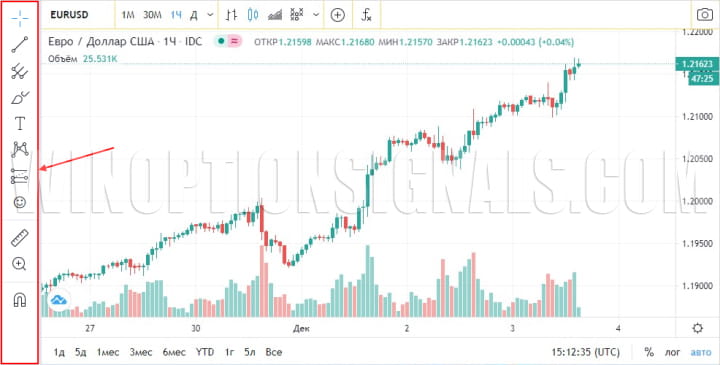Toggle the авто price scale

[701, 352]
